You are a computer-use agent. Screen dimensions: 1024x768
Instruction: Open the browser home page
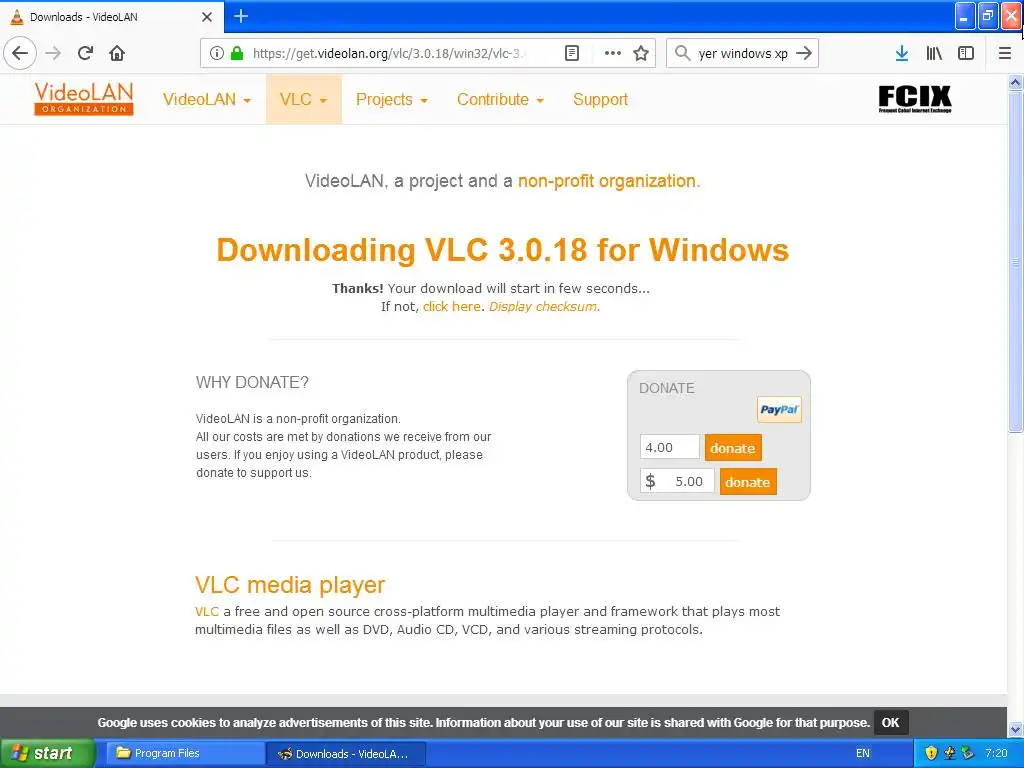pyautogui.click(x=117, y=53)
